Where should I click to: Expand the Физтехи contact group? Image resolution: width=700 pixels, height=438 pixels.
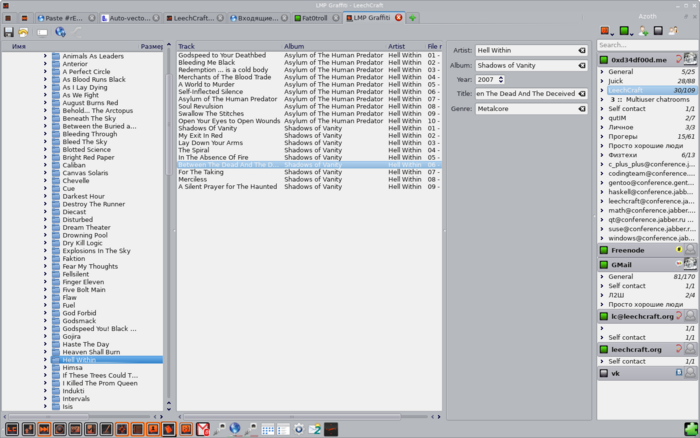pyautogui.click(x=602, y=155)
